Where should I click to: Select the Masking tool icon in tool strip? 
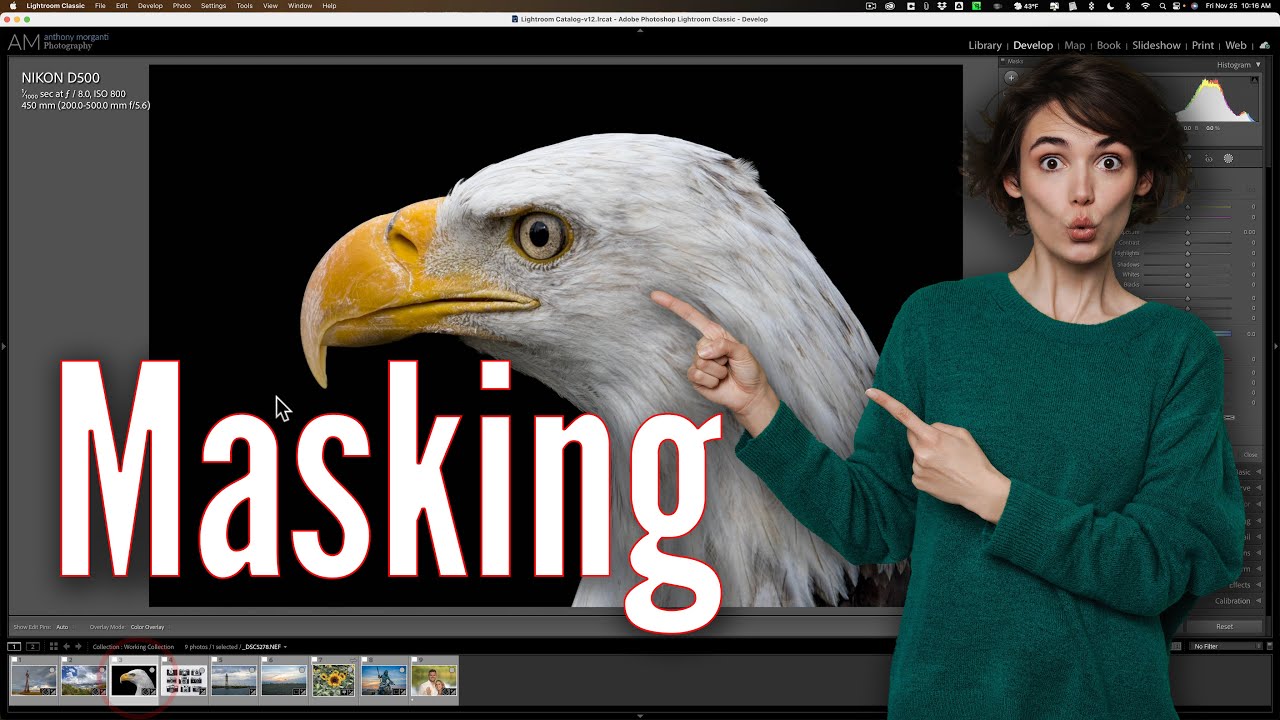[x=1228, y=158]
